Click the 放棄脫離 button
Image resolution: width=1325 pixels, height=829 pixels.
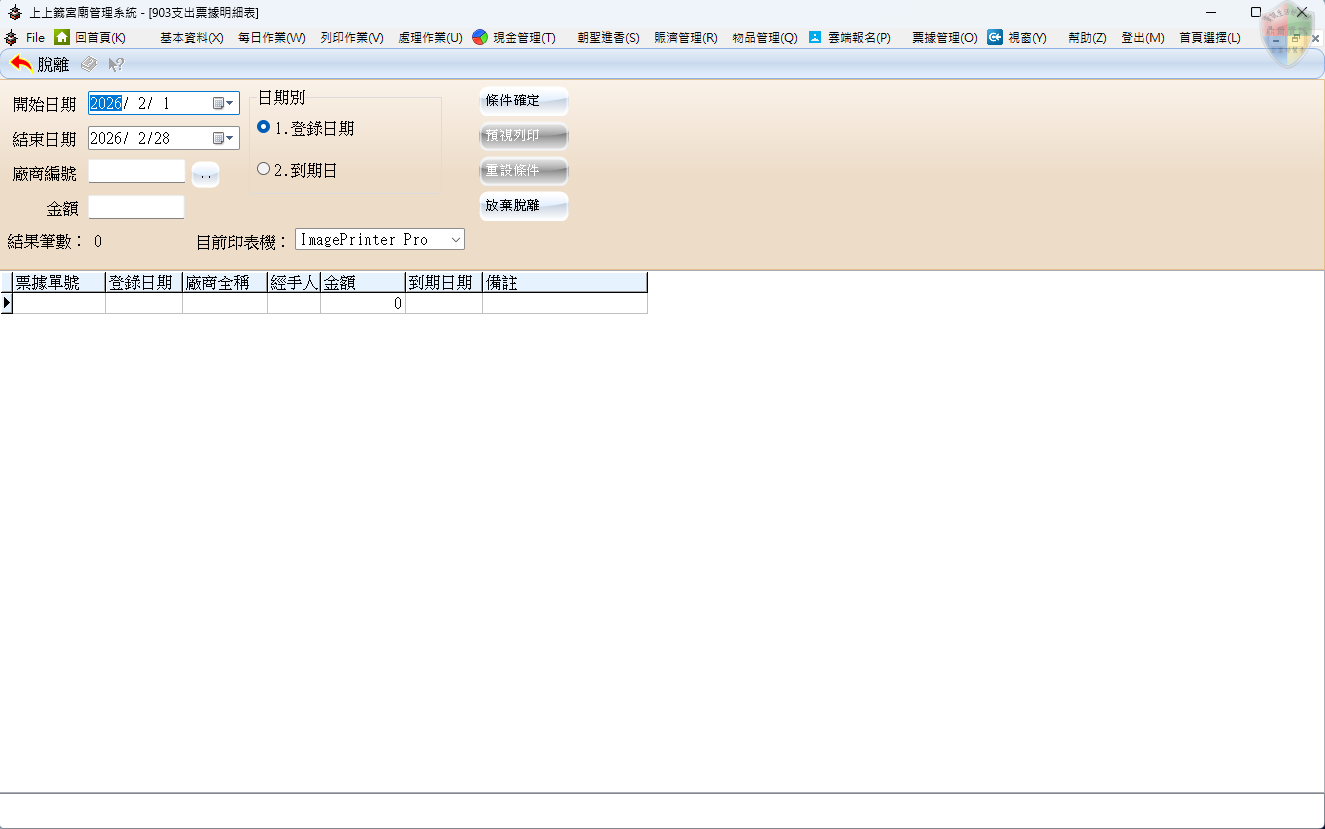(x=524, y=206)
